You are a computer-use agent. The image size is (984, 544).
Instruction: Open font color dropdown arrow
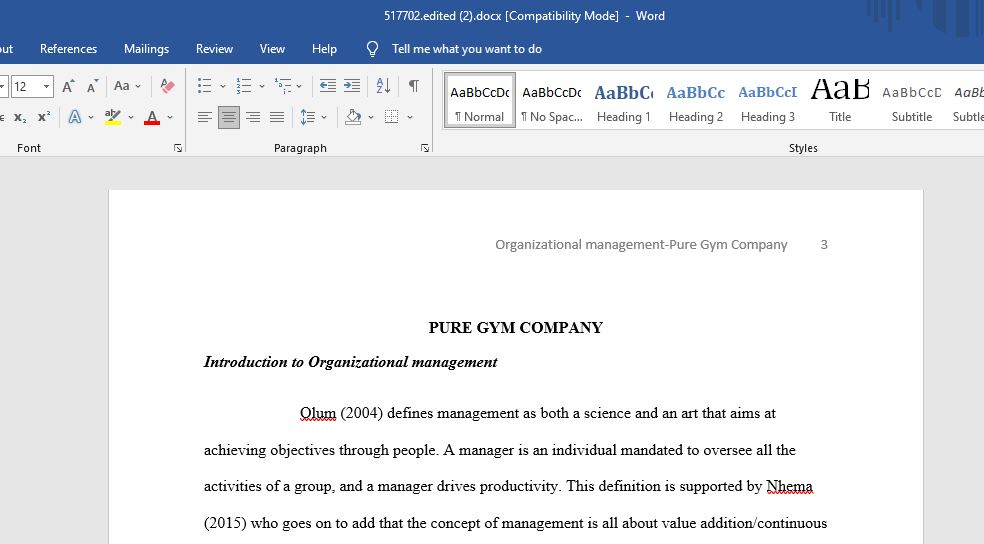click(x=170, y=117)
